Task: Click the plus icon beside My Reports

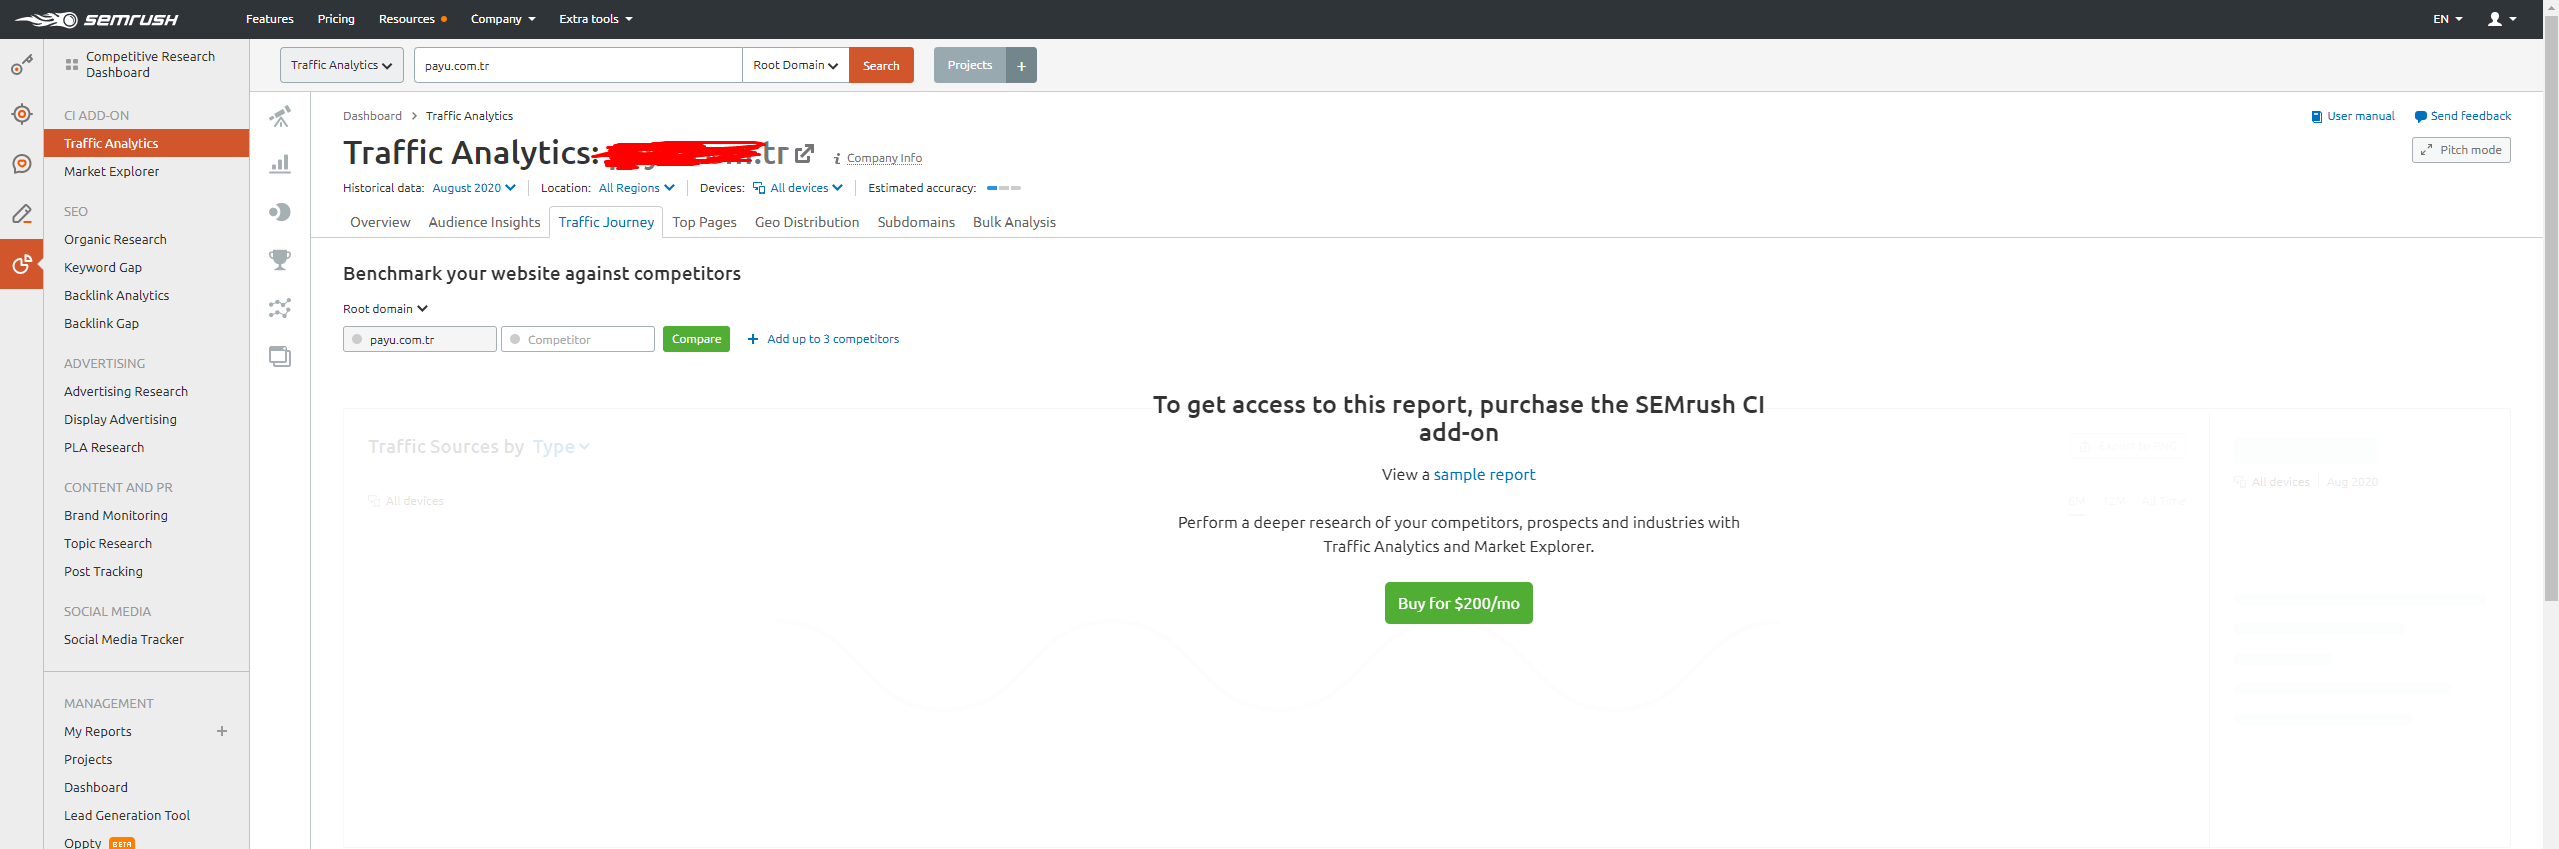Action: coord(222,731)
